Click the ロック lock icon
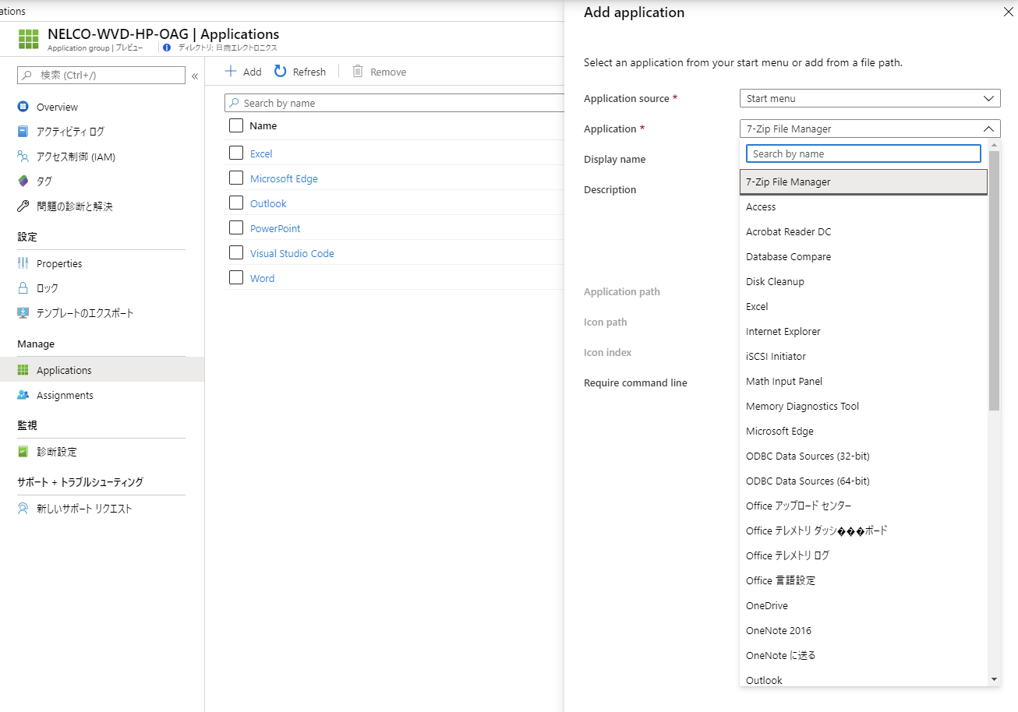1018x712 pixels. [23, 288]
